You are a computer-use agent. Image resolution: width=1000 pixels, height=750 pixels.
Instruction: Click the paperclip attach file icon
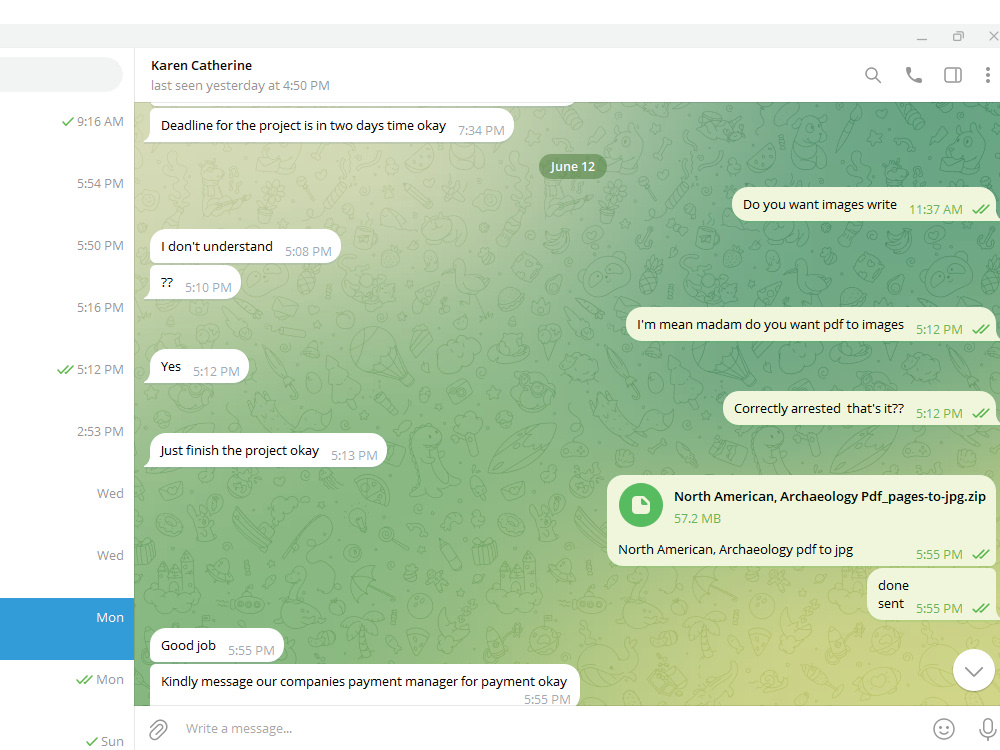pos(158,728)
